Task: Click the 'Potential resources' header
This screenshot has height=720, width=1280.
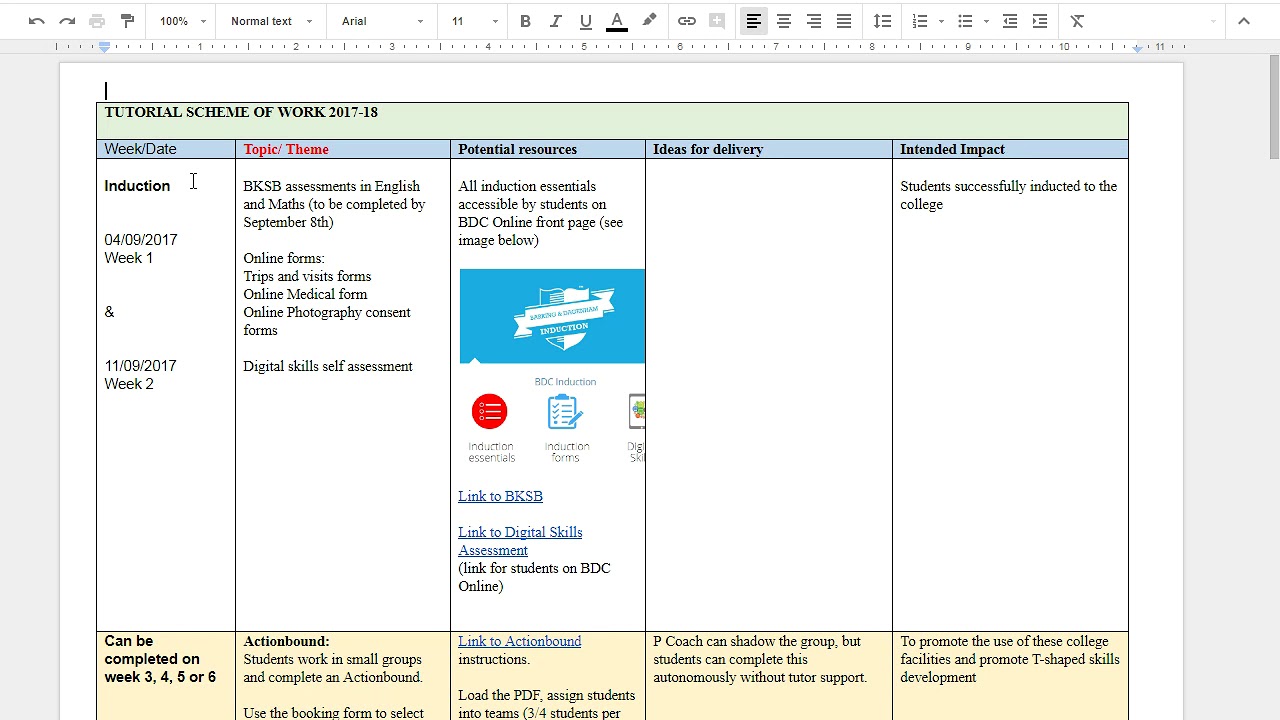Action: pyautogui.click(x=517, y=149)
